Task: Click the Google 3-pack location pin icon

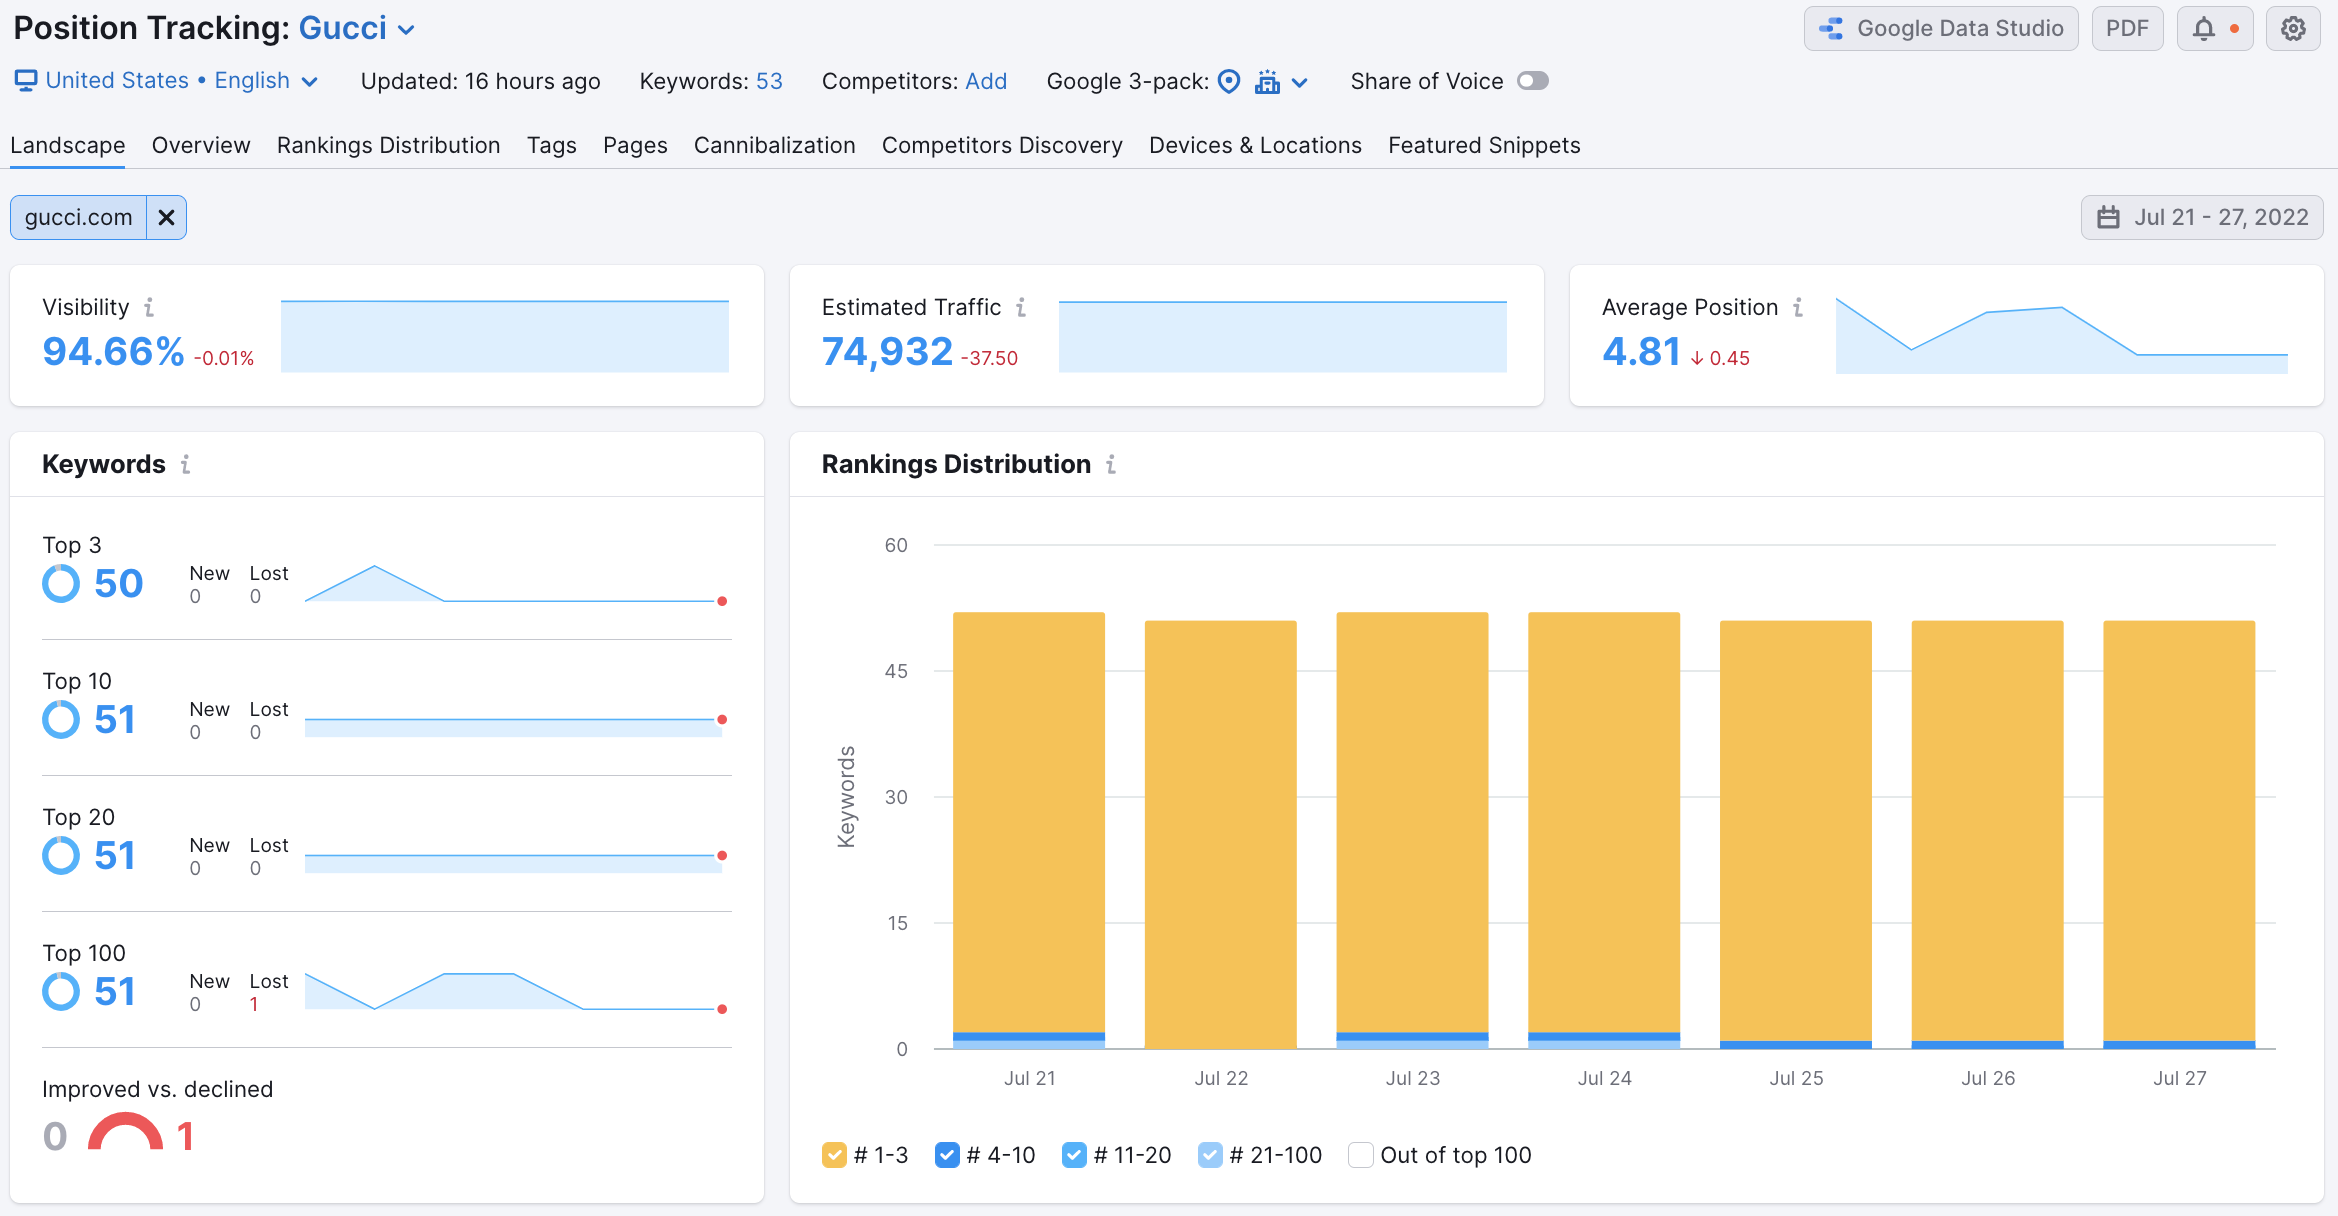Action: coord(1229,81)
